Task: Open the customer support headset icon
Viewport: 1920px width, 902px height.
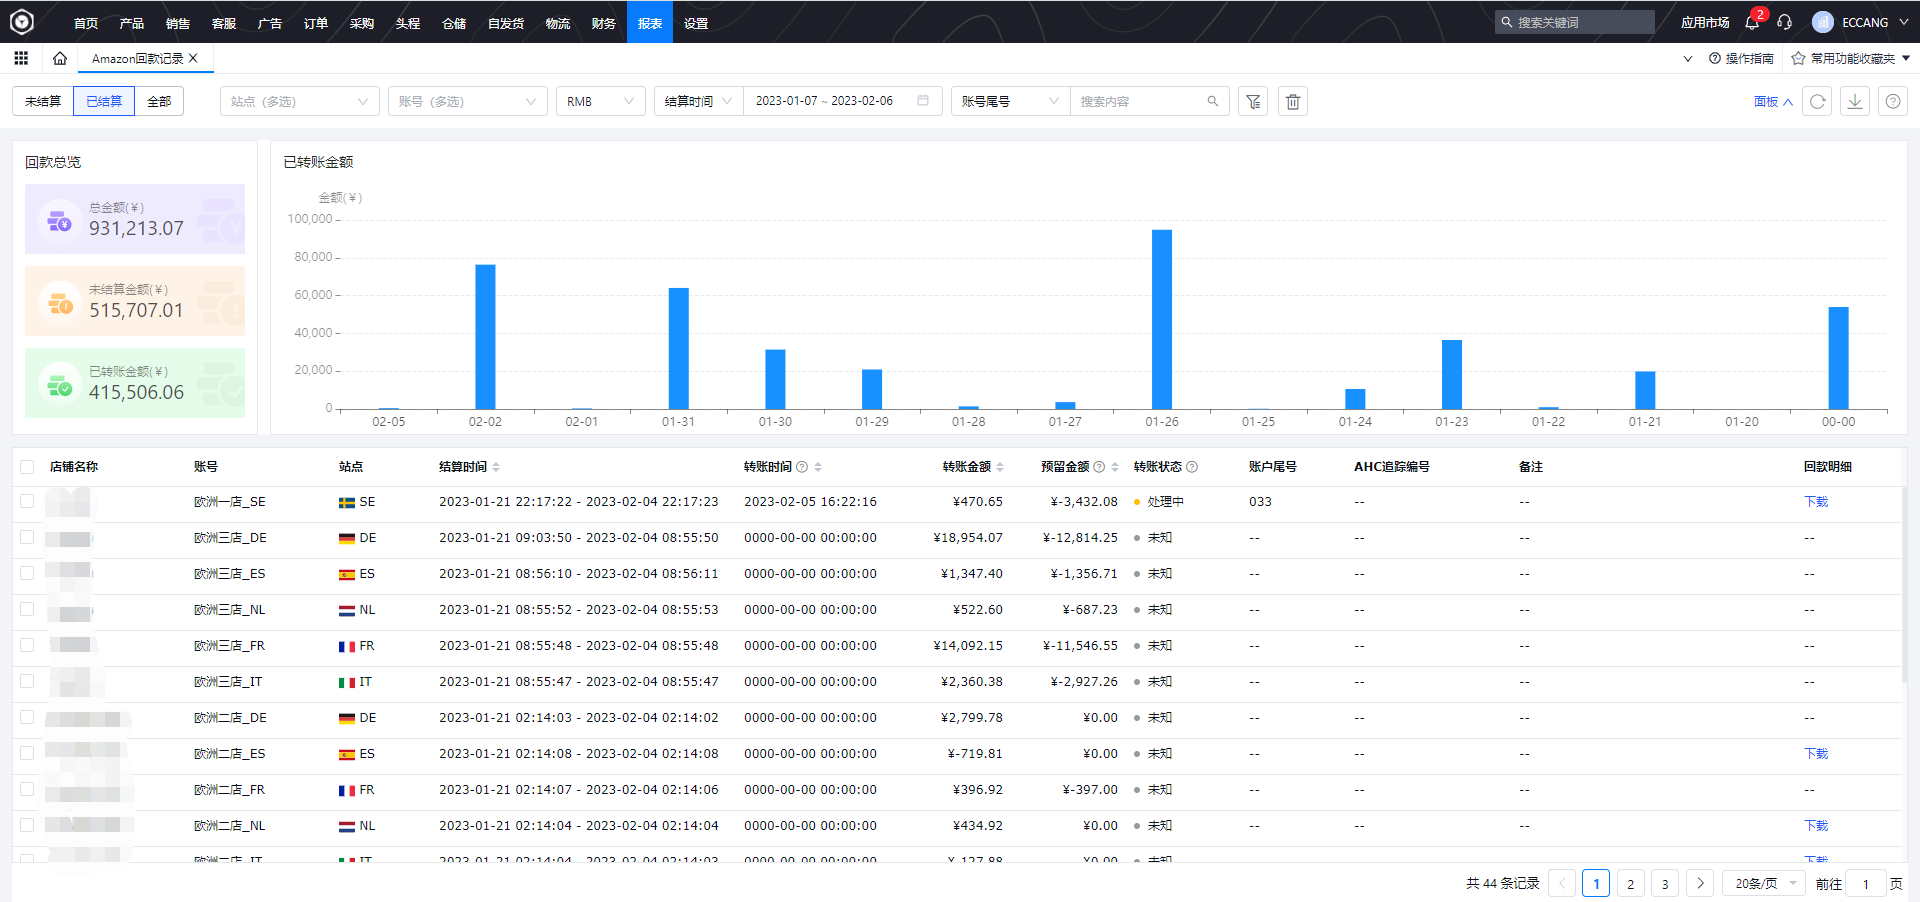Action: tap(1784, 22)
